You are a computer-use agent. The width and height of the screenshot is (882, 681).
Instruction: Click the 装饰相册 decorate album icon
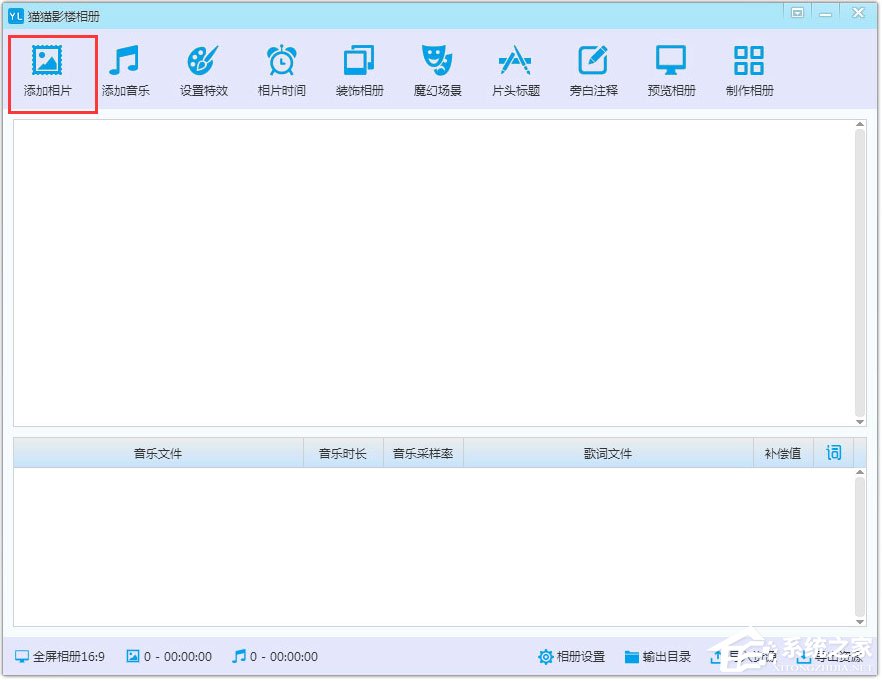click(x=359, y=71)
